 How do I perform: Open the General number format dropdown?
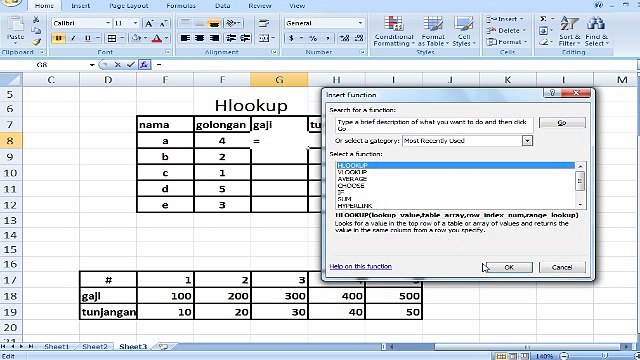point(360,23)
